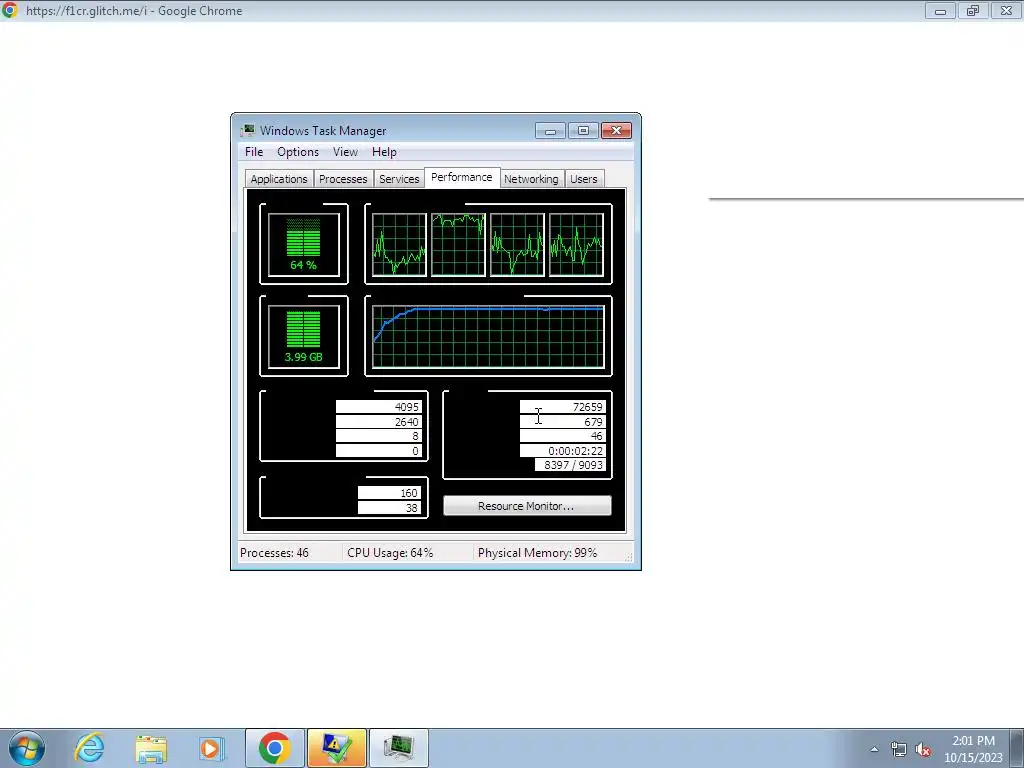Image resolution: width=1024 pixels, height=768 pixels.
Task: Click the third CPU core history graph
Action: (x=517, y=244)
